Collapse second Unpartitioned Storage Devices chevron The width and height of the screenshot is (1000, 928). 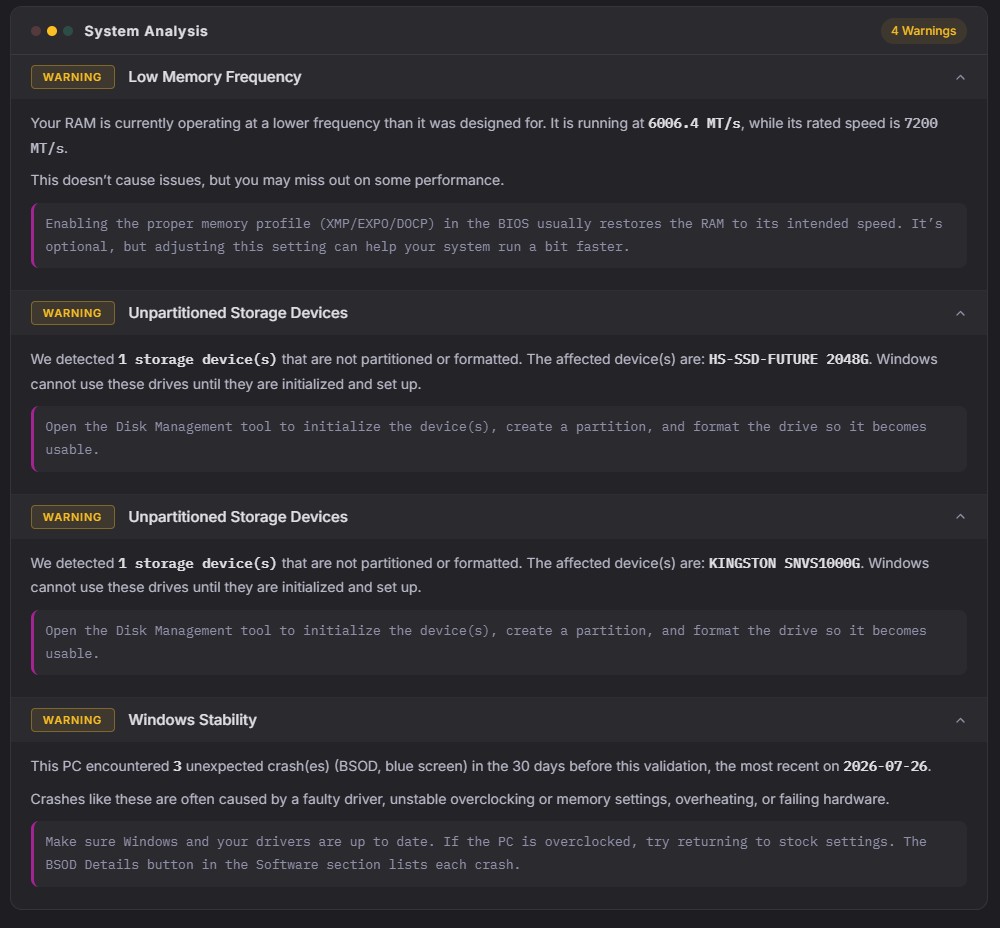click(960, 517)
